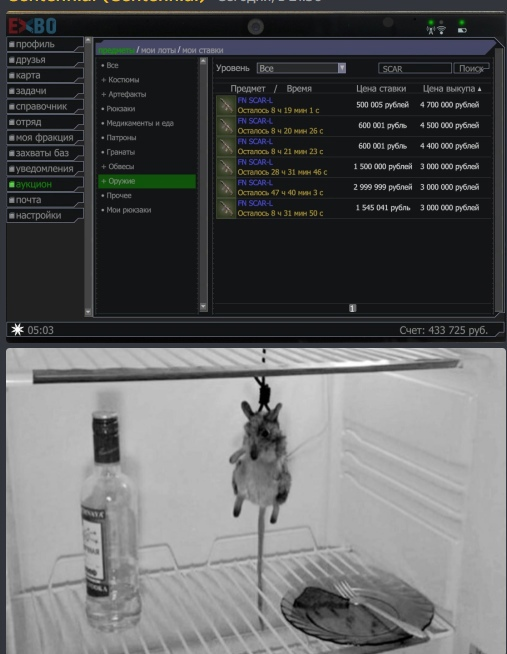The width and height of the screenshot is (507, 654).
Task: Sort by Предмет column header
Action: click(x=248, y=88)
